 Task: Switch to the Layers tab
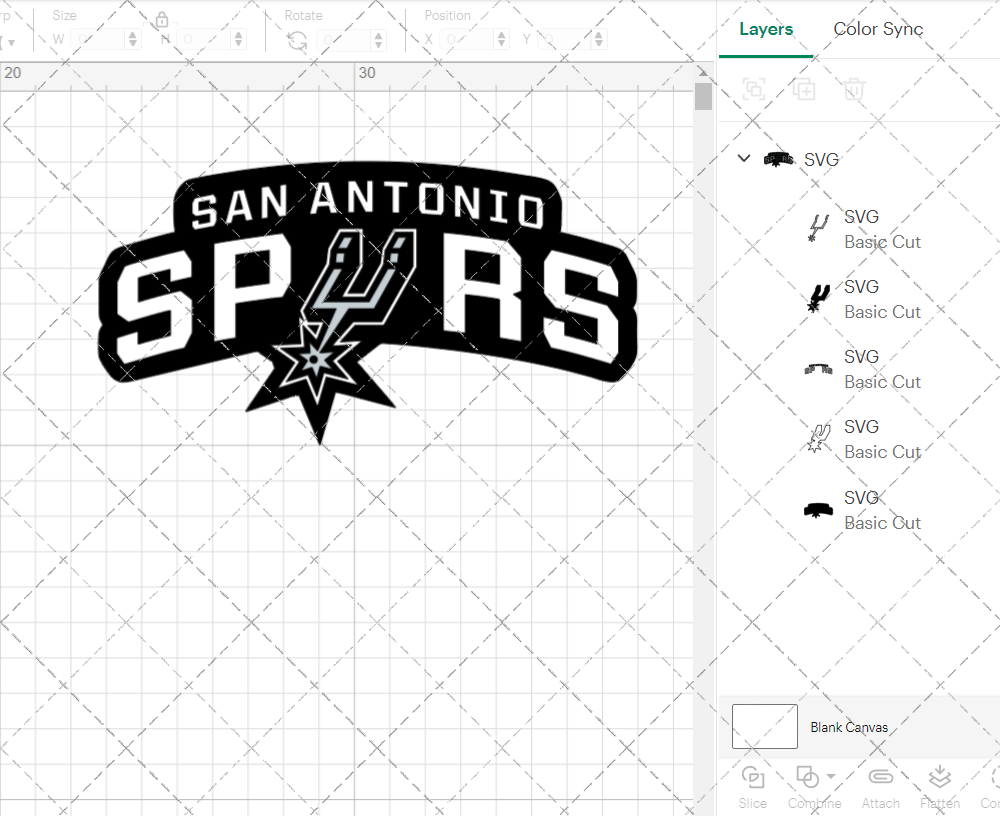[766, 29]
